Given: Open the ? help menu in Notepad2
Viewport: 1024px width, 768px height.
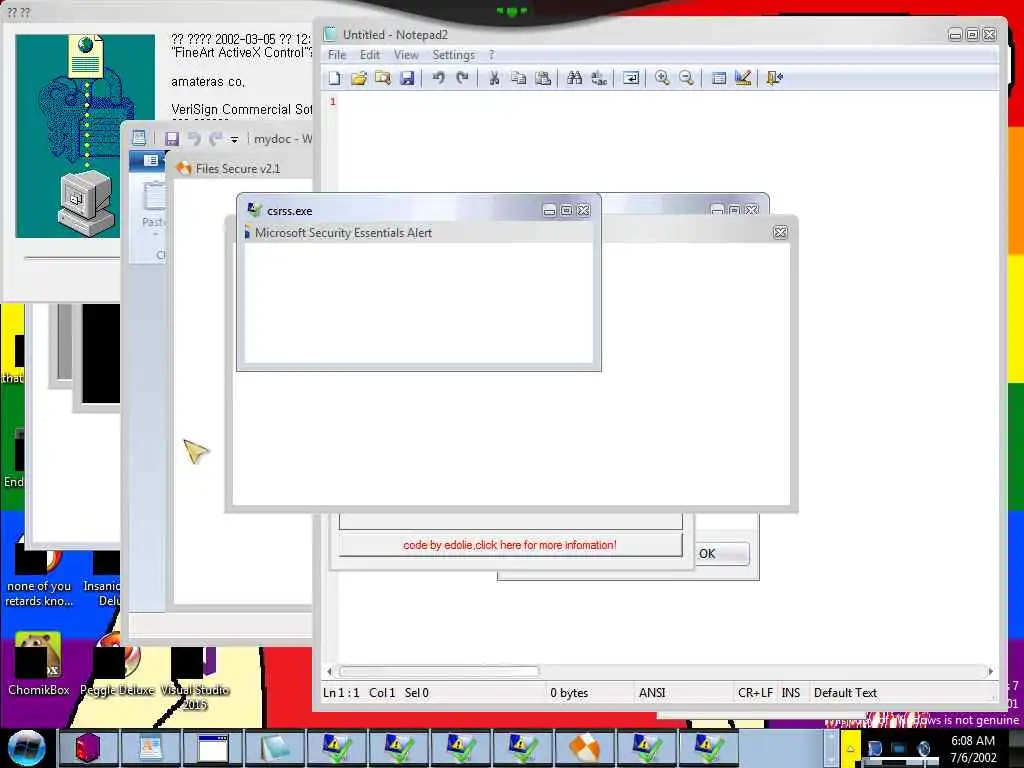Looking at the screenshot, I should click(x=492, y=55).
